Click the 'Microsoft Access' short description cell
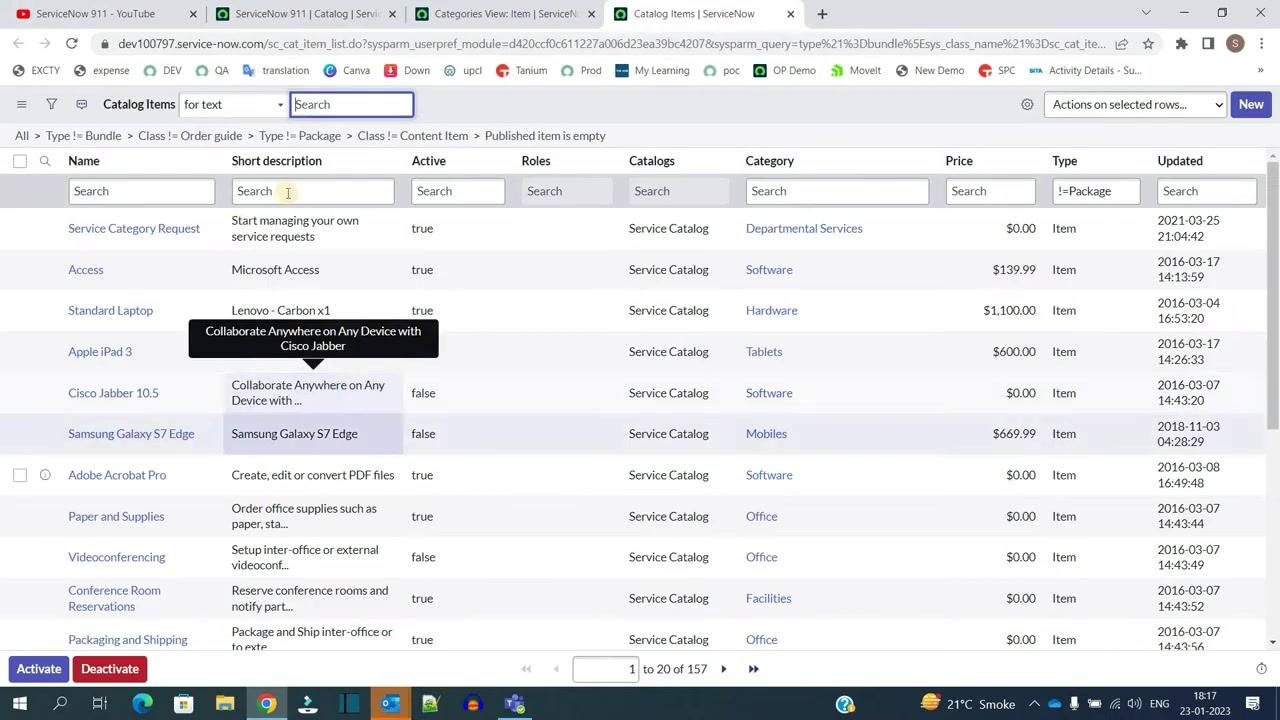Viewport: 1280px width, 720px height. pos(275,270)
